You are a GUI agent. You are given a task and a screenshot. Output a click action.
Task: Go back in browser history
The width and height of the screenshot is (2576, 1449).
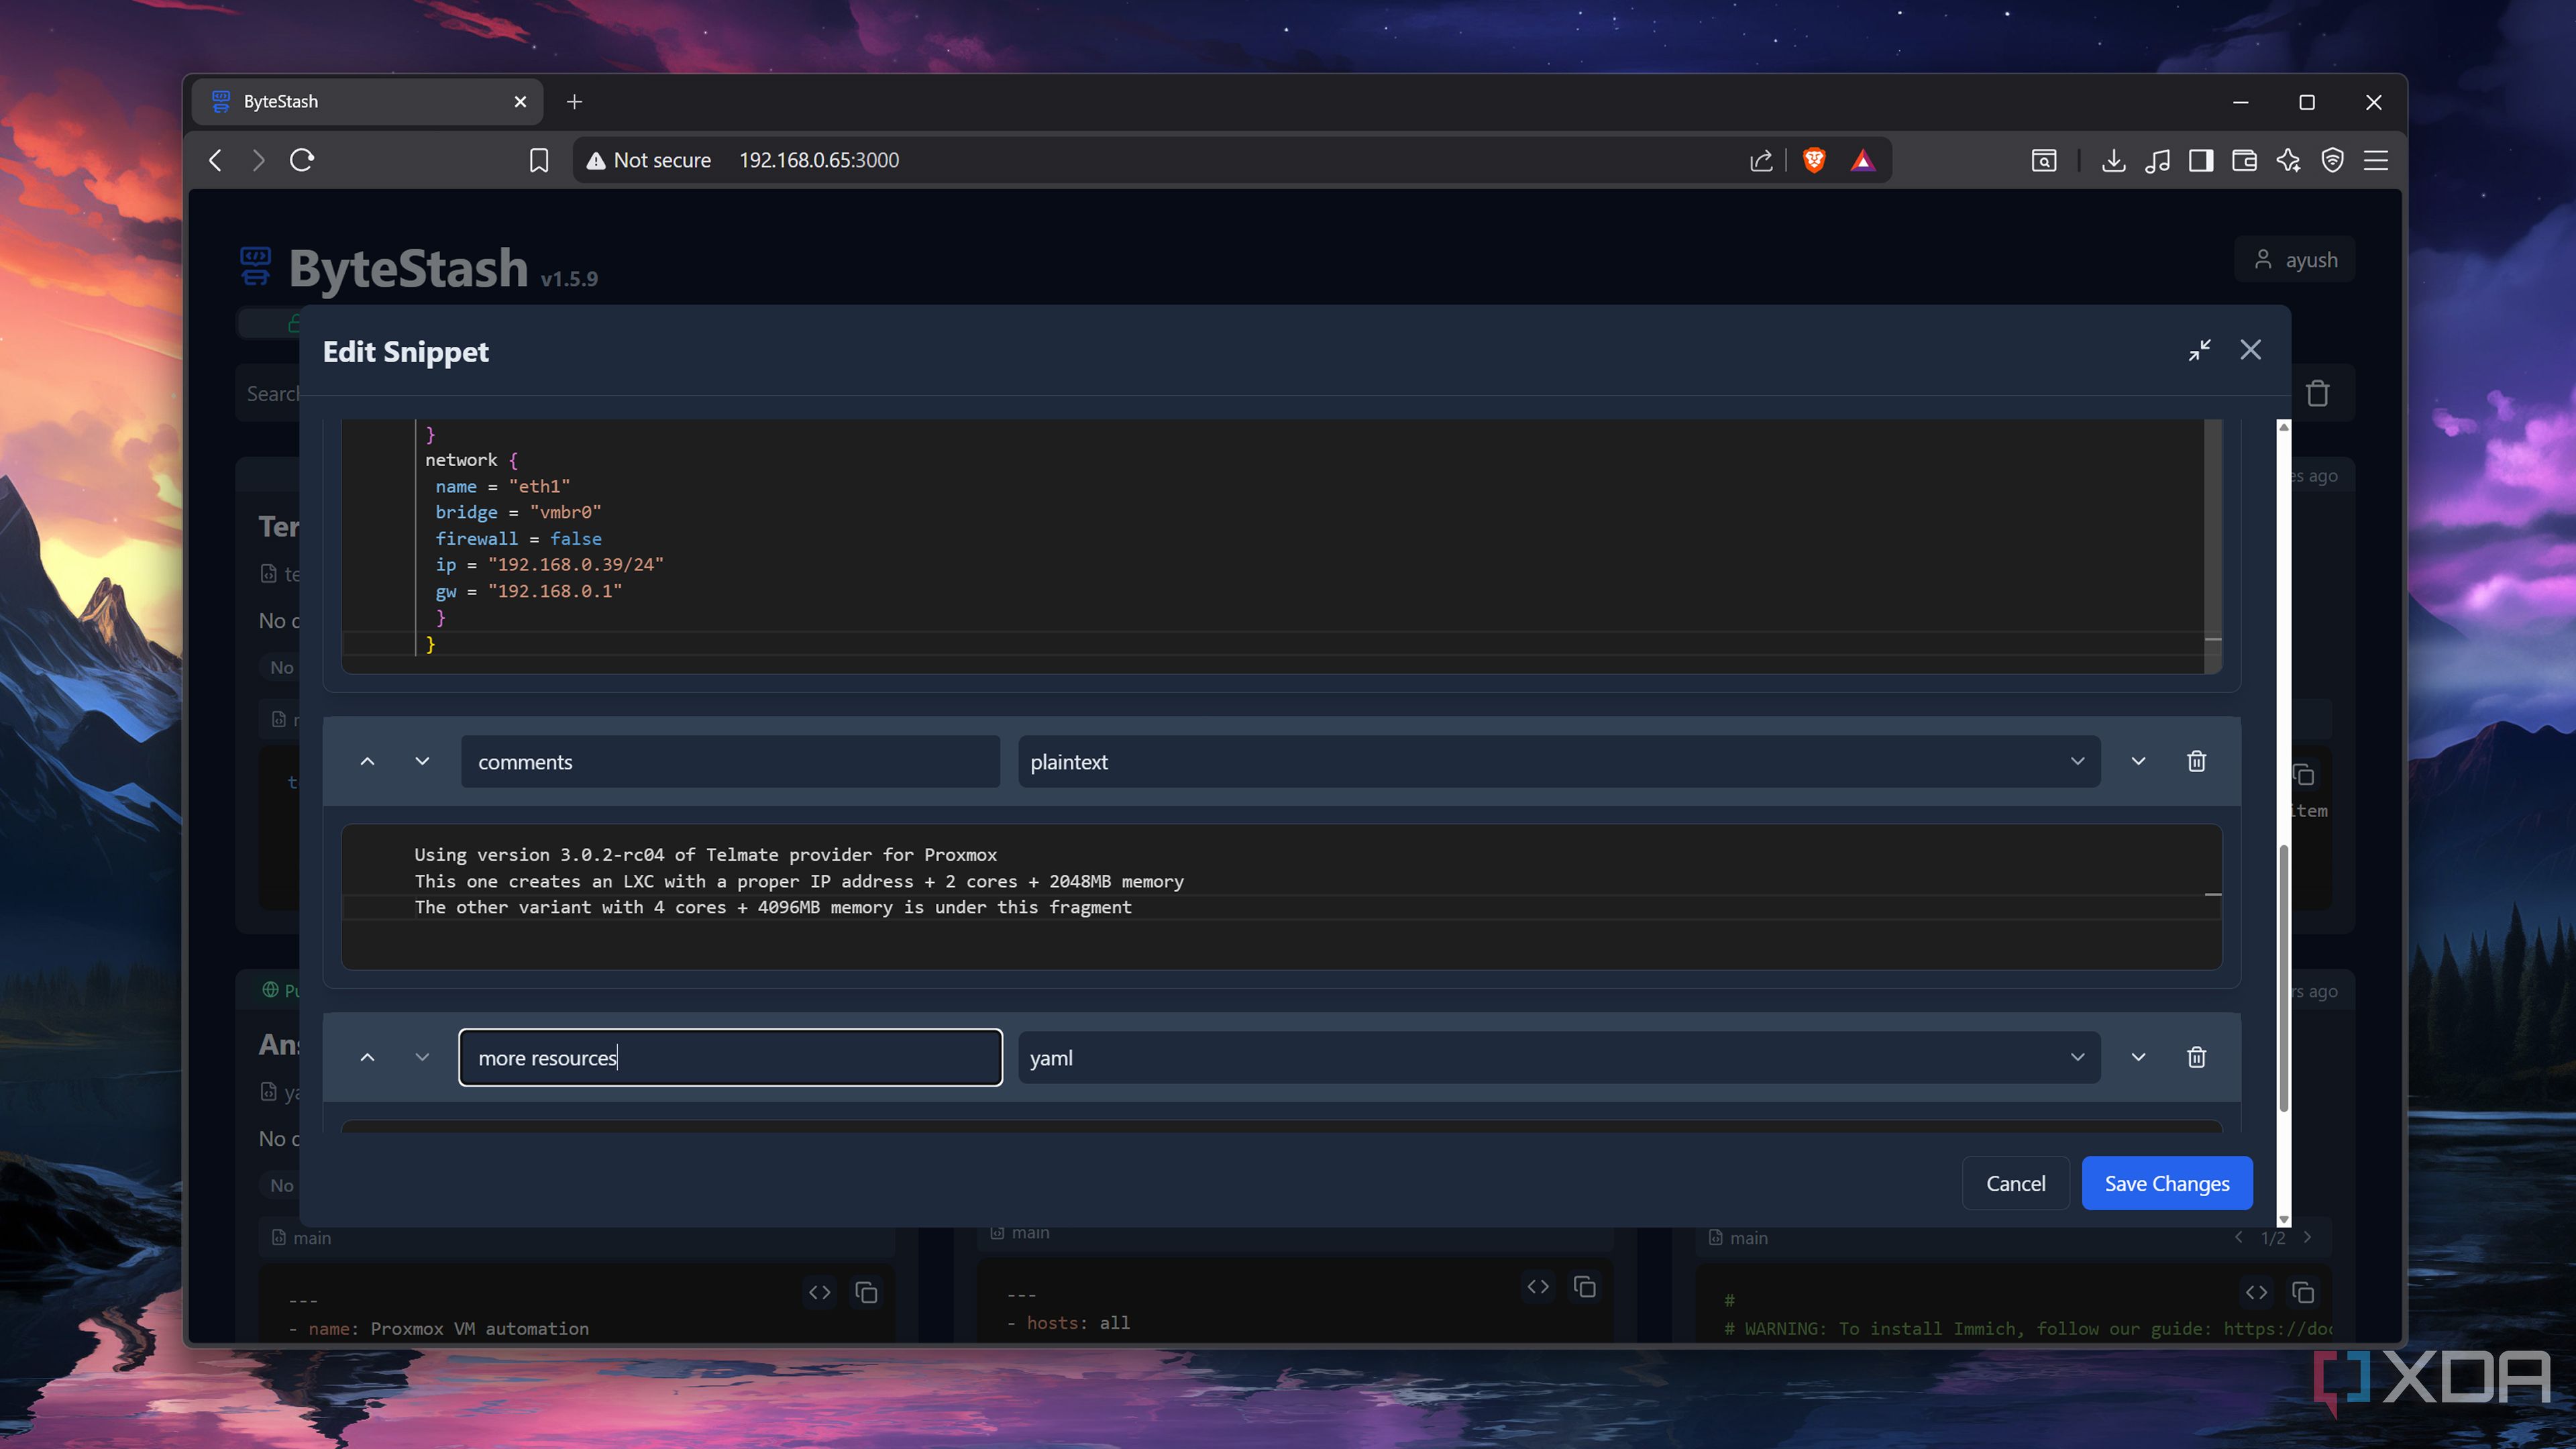point(215,160)
